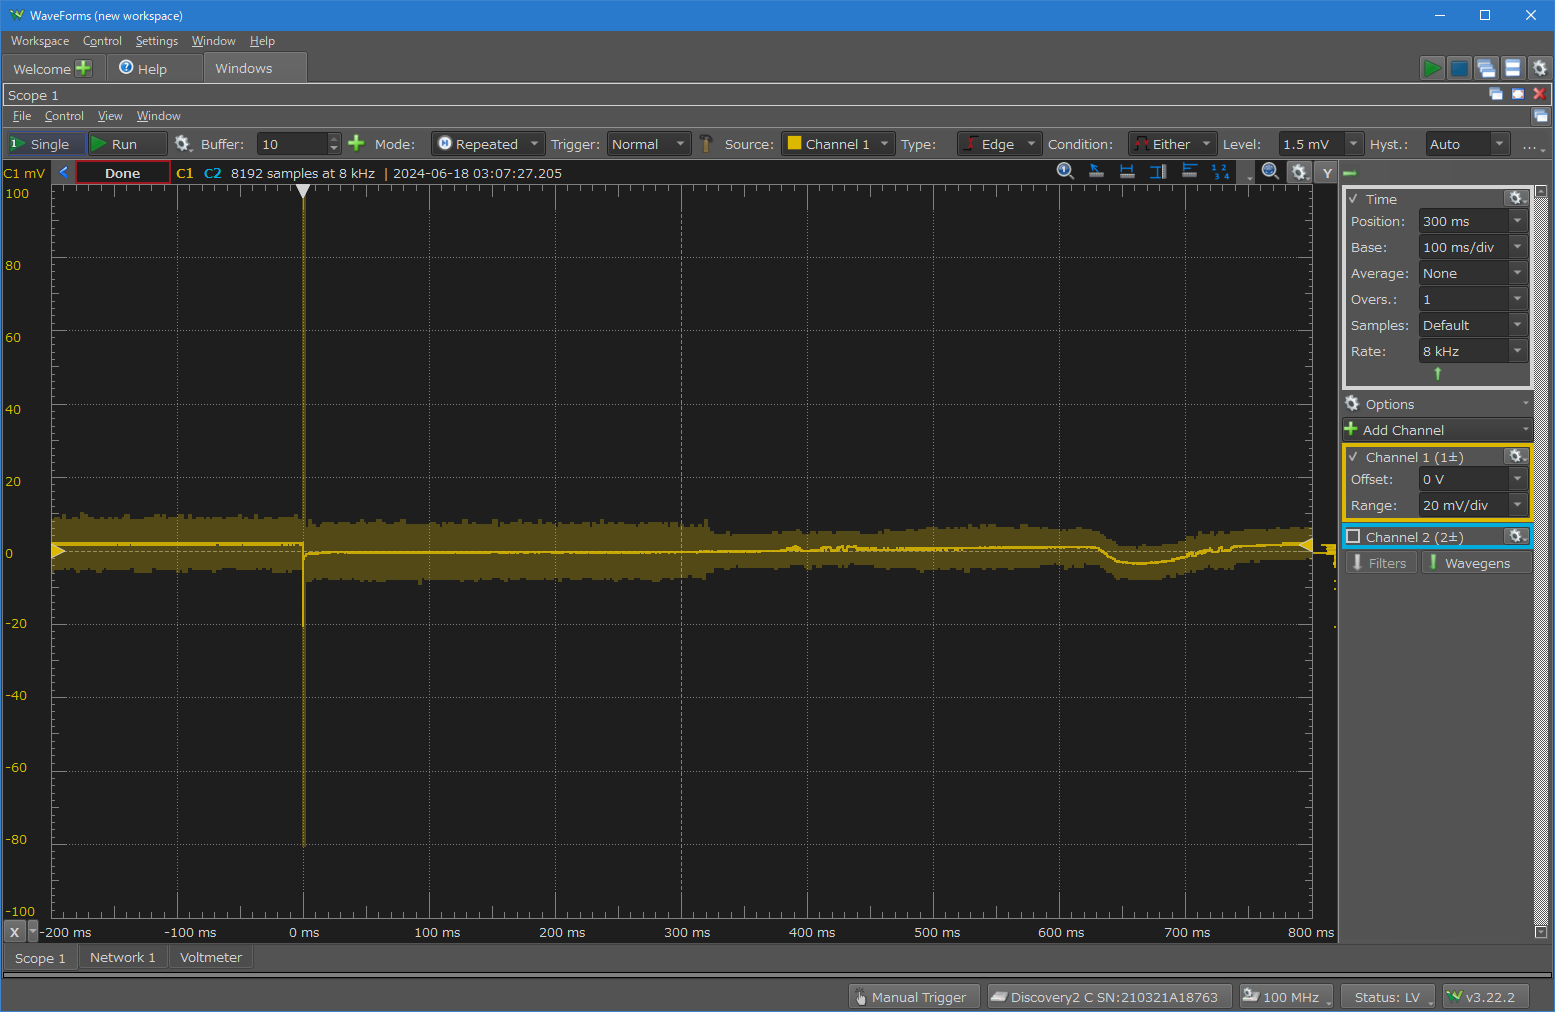Open the Average dropdown showing None
The image size is (1555, 1012).
[1472, 273]
